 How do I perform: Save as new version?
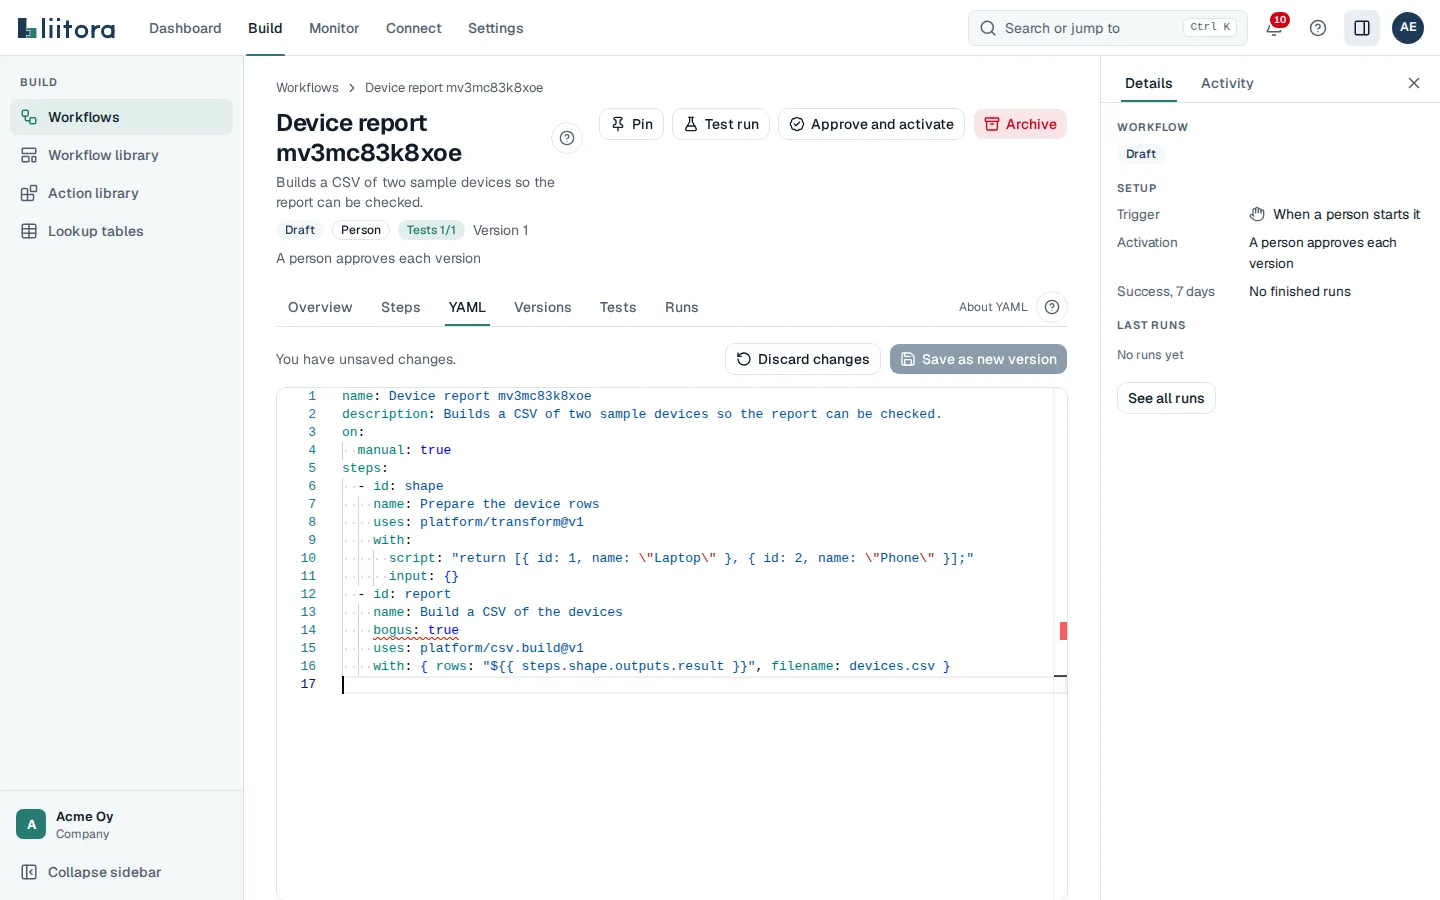click(978, 359)
